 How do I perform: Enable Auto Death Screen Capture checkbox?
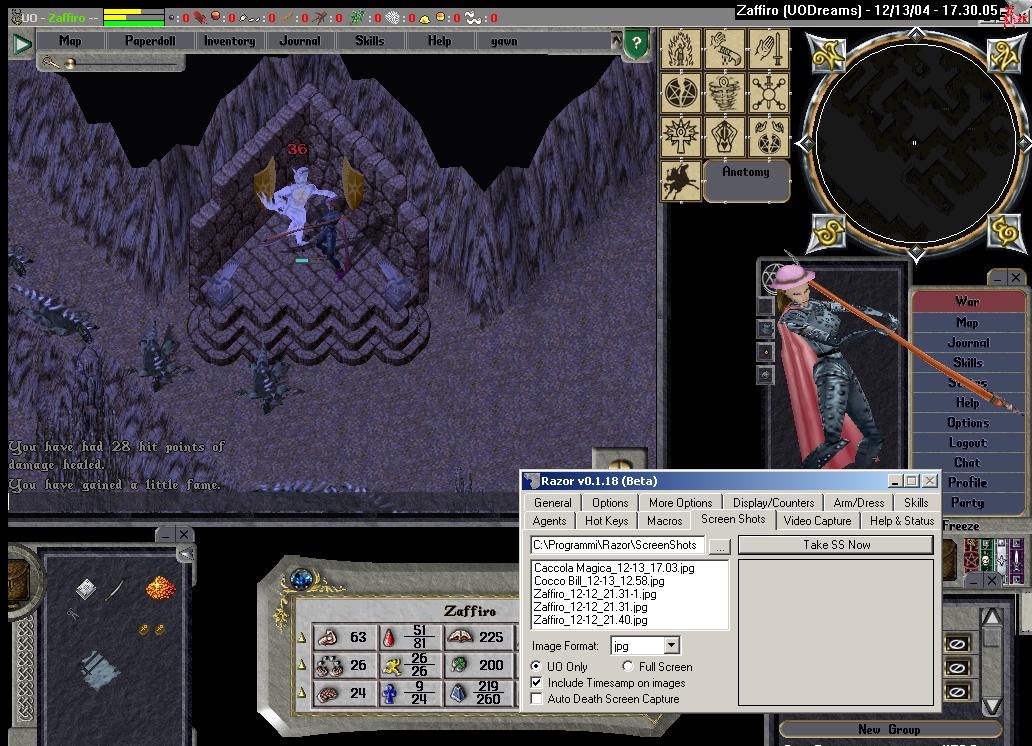click(x=537, y=699)
